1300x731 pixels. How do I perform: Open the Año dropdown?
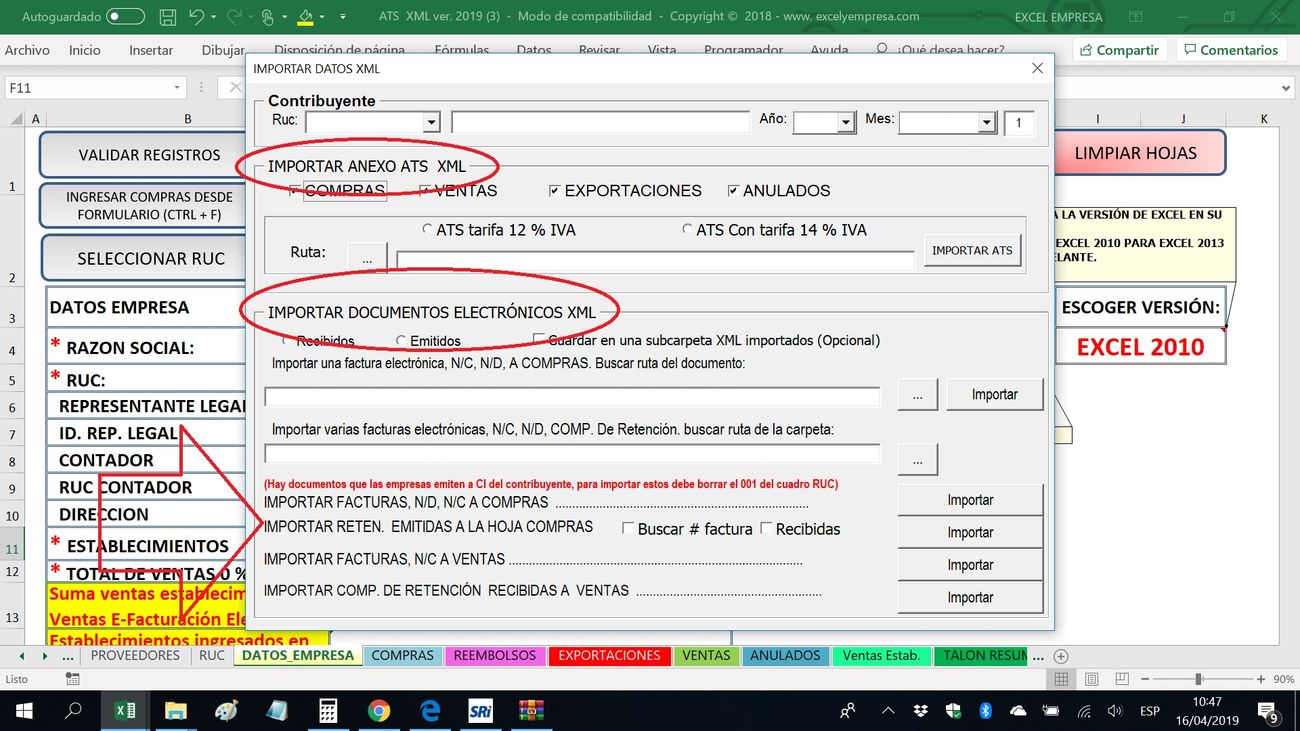coord(846,122)
